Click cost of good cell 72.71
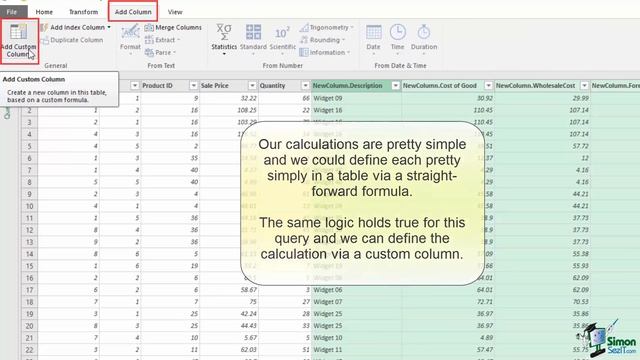 point(448,302)
